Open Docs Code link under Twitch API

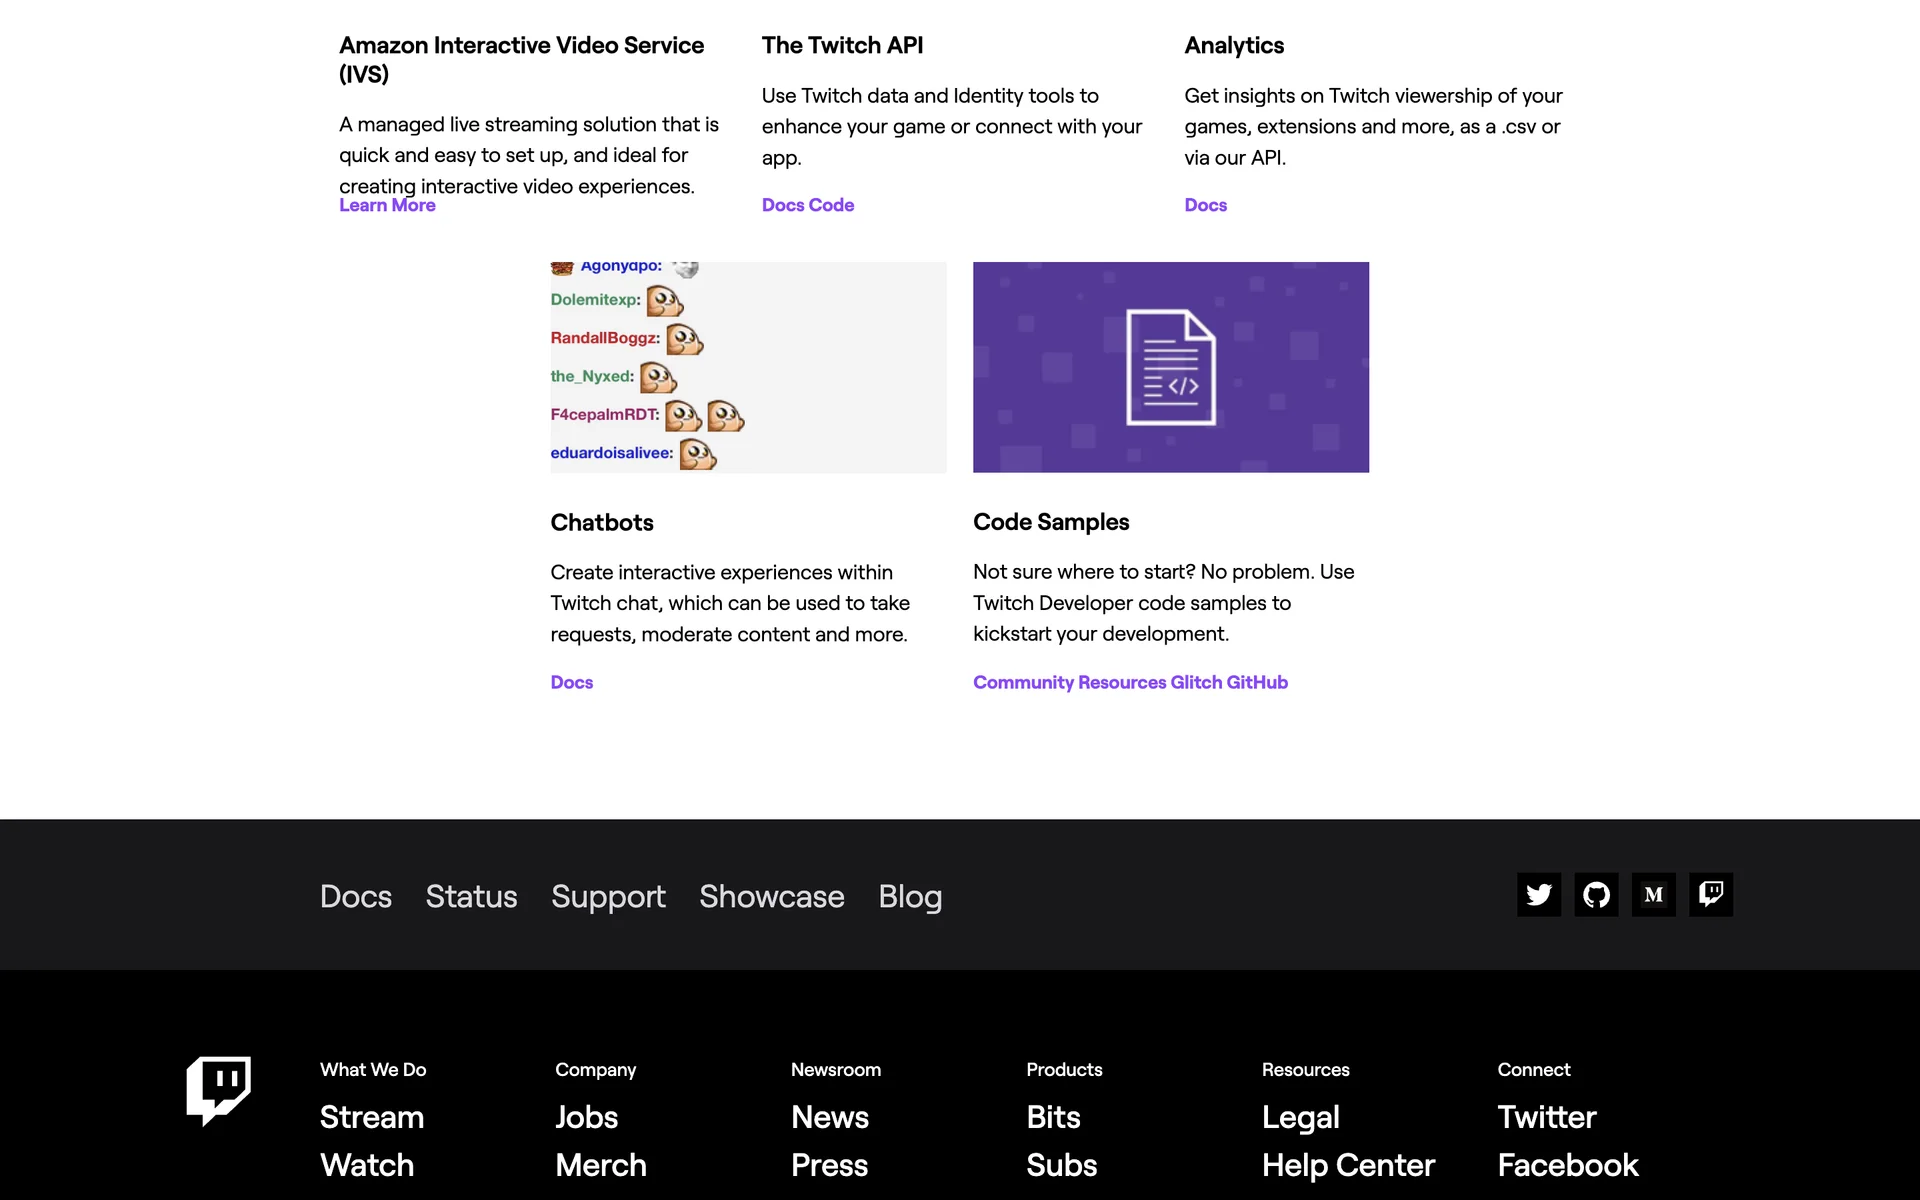807,205
